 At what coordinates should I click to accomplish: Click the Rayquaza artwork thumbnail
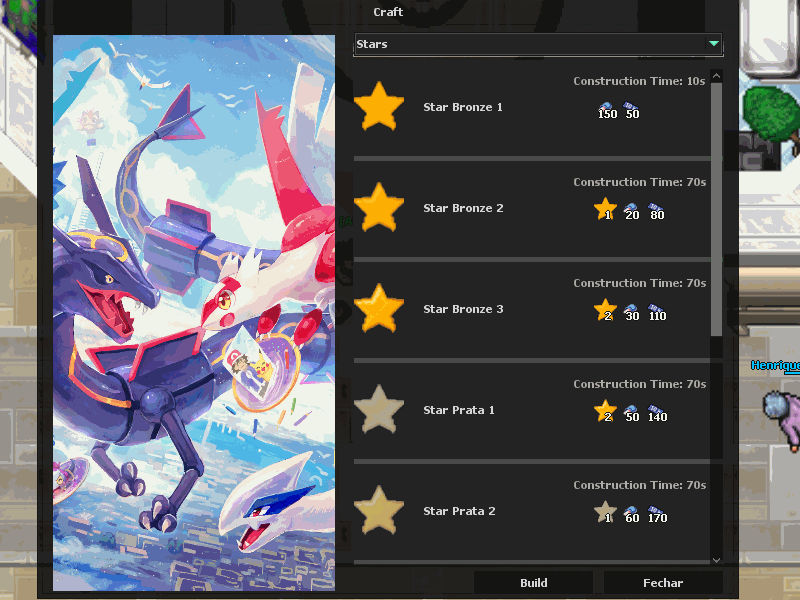pyautogui.click(x=194, y=313)
